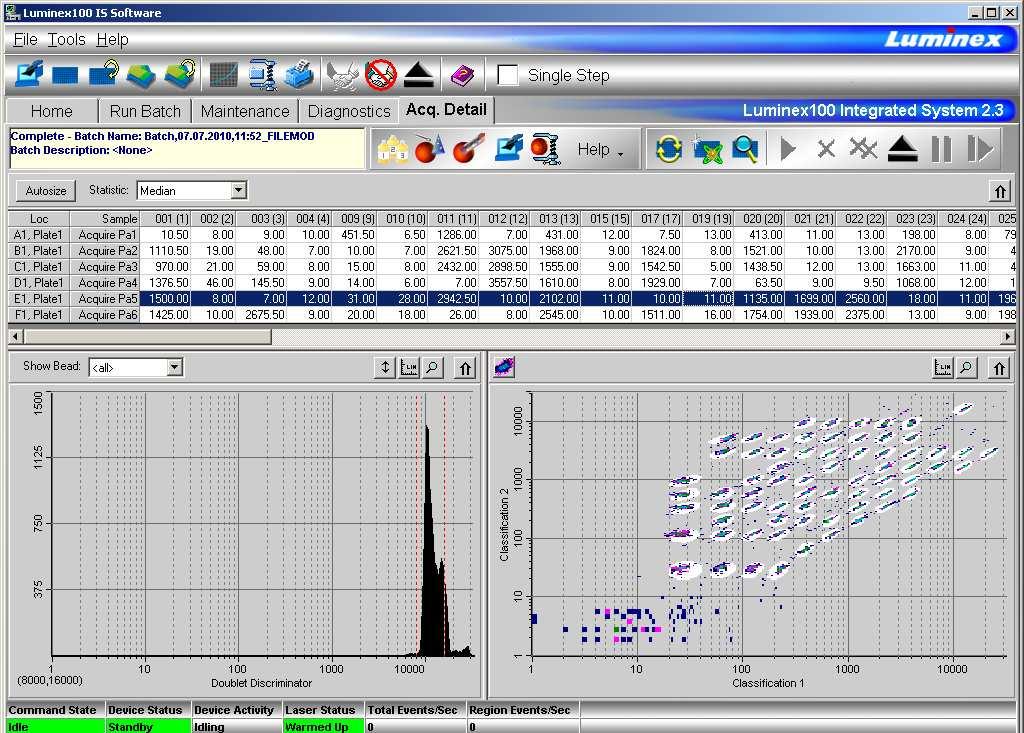Click the double grey X cancel-all icon
Viewport: 1024px width, 733px height.
pos(863,149)
